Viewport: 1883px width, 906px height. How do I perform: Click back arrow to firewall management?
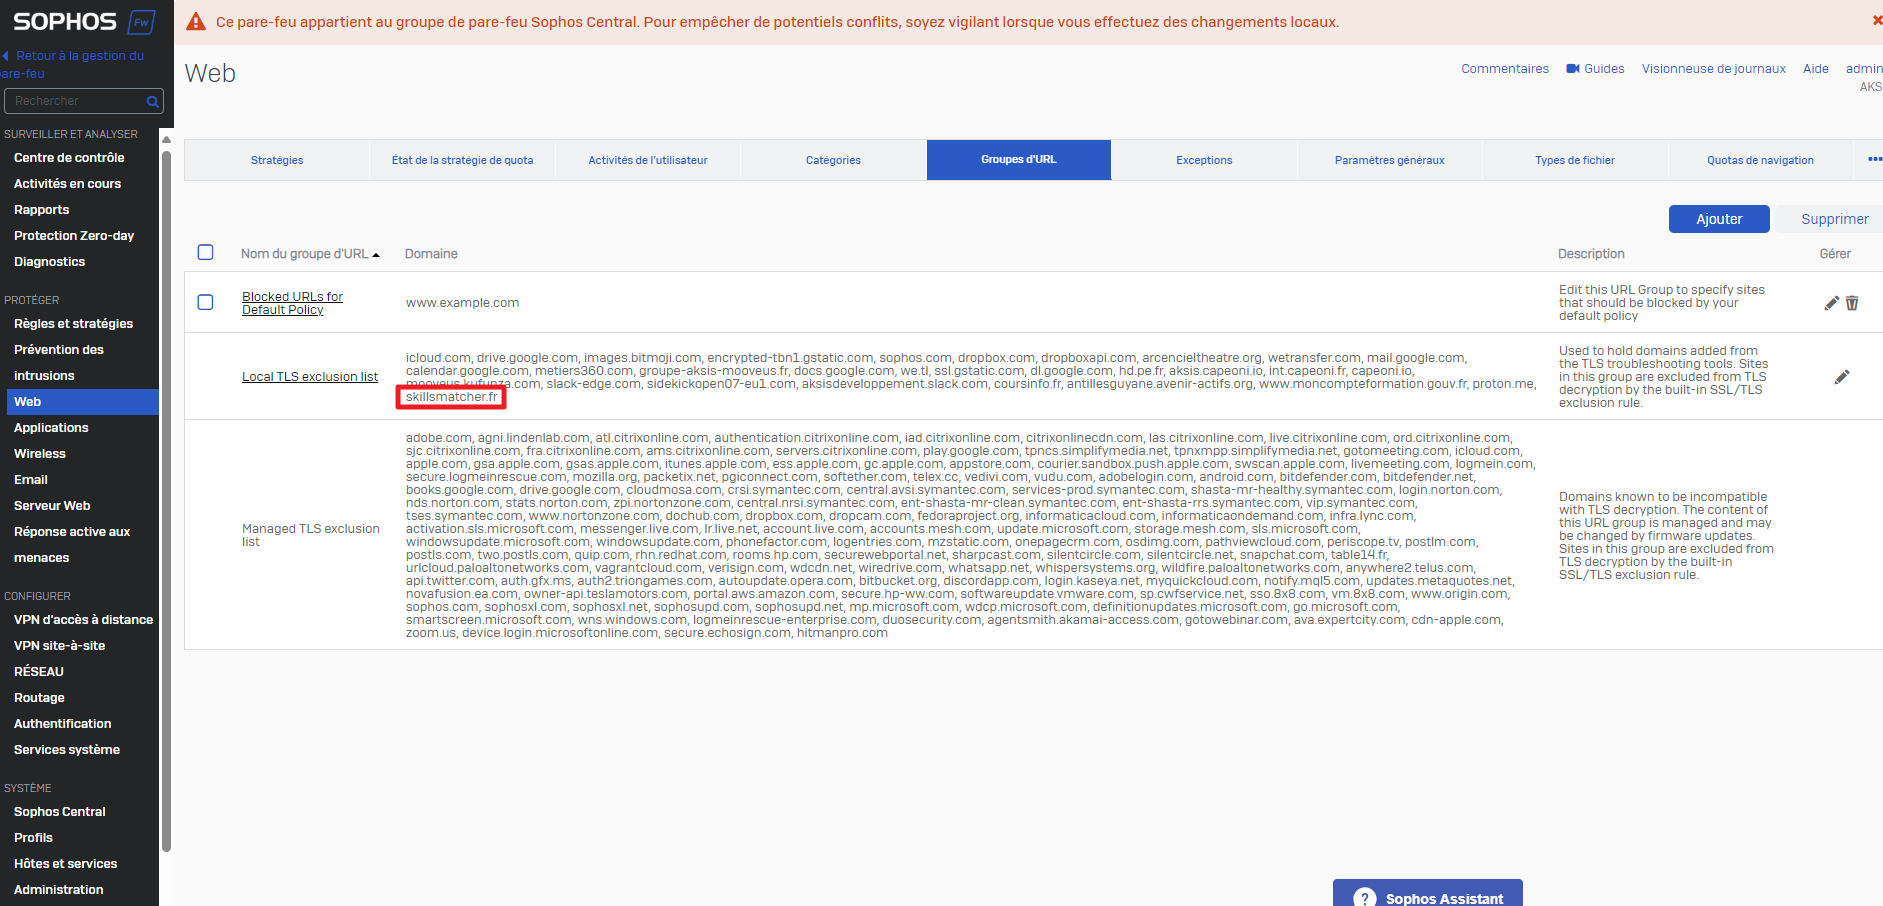click(x=6, y=56)
